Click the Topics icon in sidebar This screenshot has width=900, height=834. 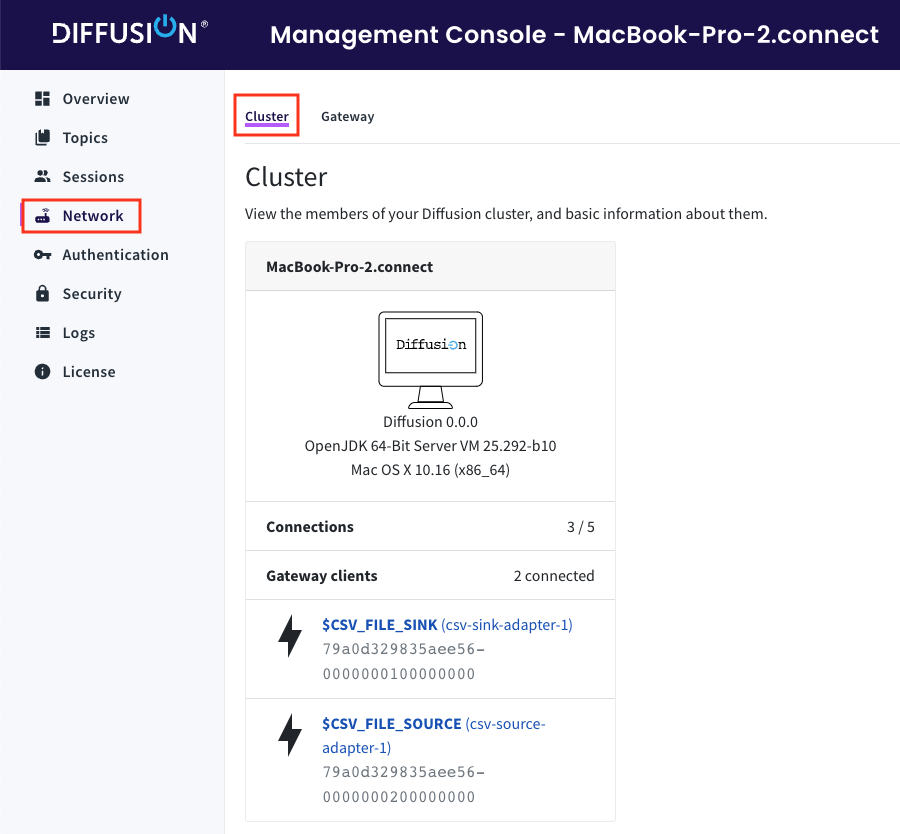click(42, 138)
